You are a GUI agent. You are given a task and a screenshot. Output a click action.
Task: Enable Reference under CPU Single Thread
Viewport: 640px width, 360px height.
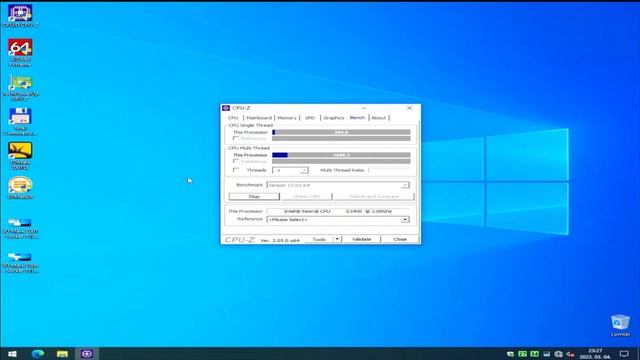point(236,139)
